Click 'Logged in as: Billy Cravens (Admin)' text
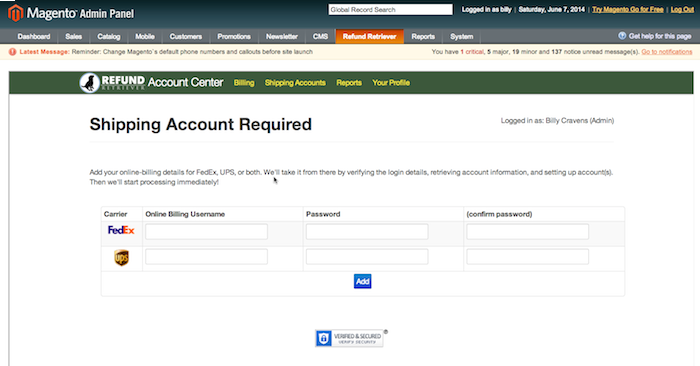 click(557, 121)
